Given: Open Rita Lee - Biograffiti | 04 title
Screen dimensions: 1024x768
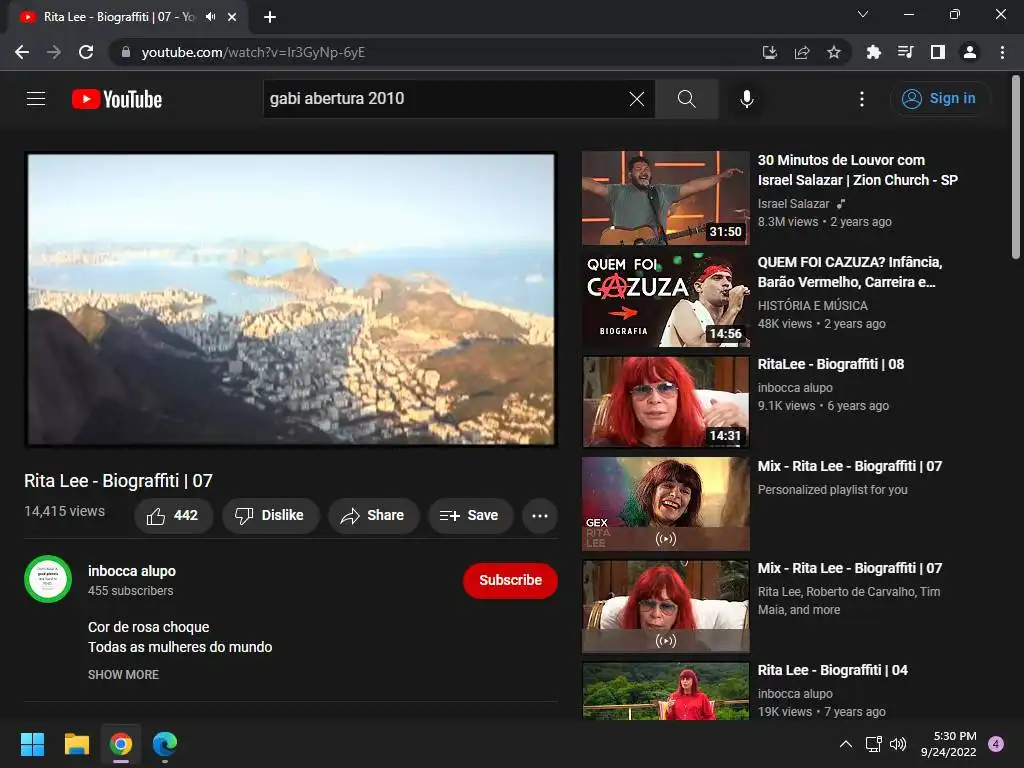Looking at the screenshot, I should [x=833, y=670].
